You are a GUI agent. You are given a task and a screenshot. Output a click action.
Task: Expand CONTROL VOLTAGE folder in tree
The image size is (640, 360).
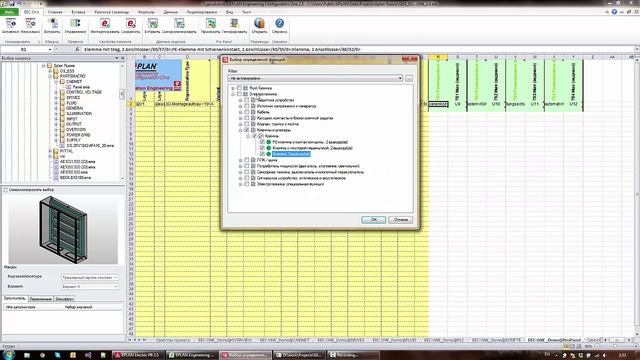[56, 92]
